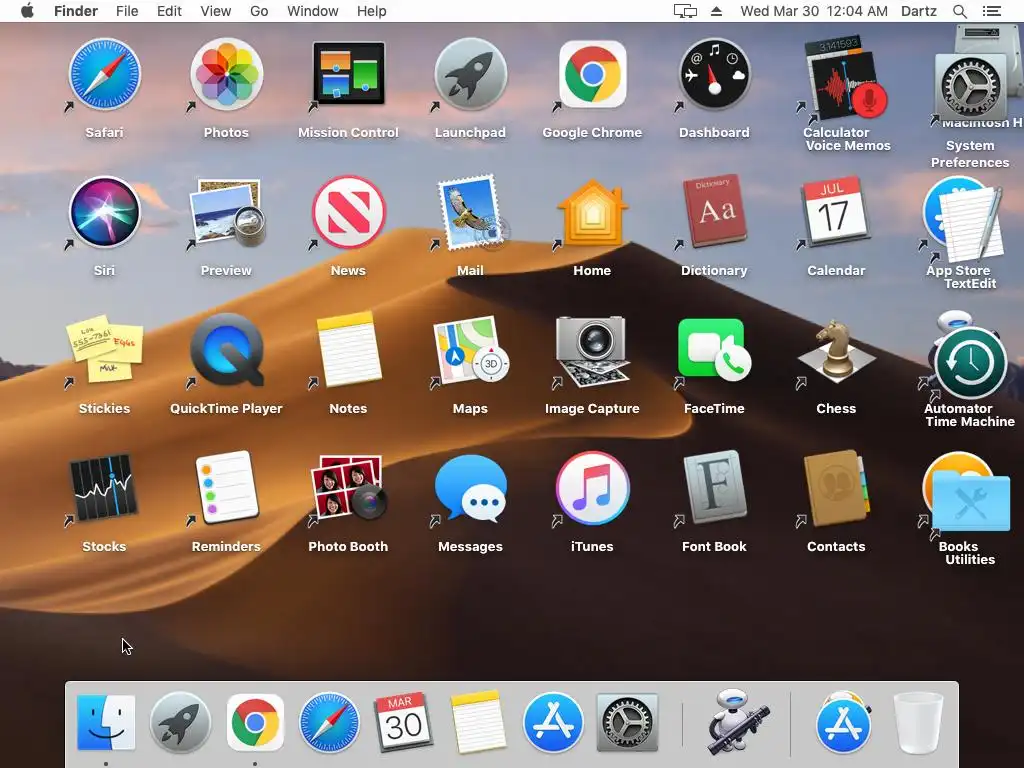This screenshot has width=1024, height=768.
Task: Open the Help menu
Action: point(372,11)
